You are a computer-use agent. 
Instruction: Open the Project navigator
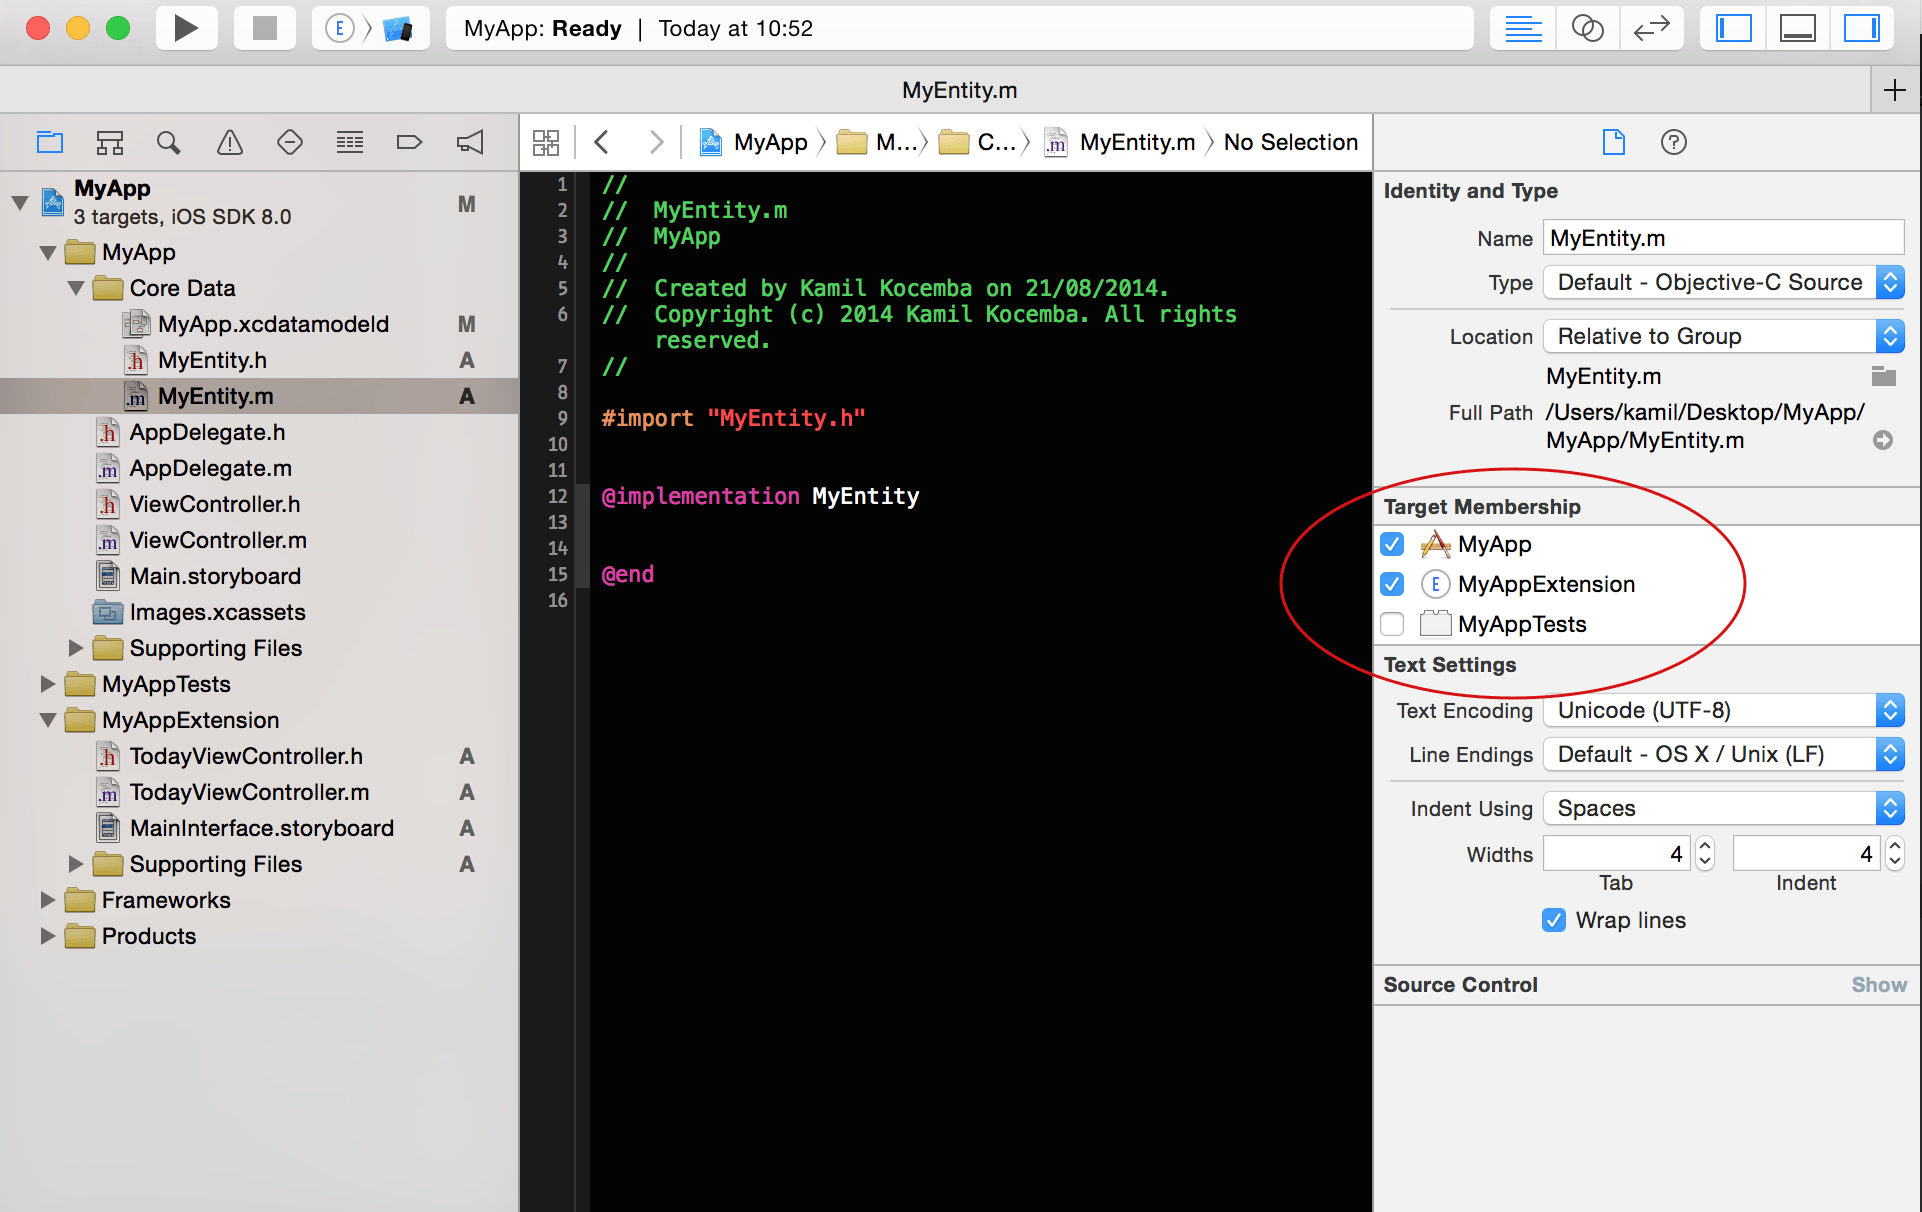(x=50, y=142)
